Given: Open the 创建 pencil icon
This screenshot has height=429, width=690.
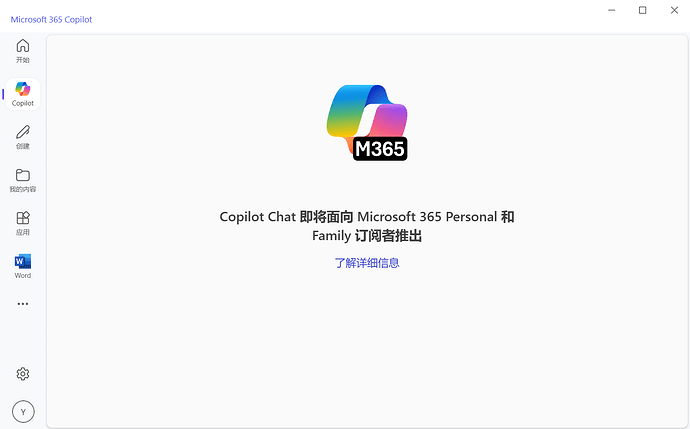Looking at the screenshot, I should coord(22,132).
